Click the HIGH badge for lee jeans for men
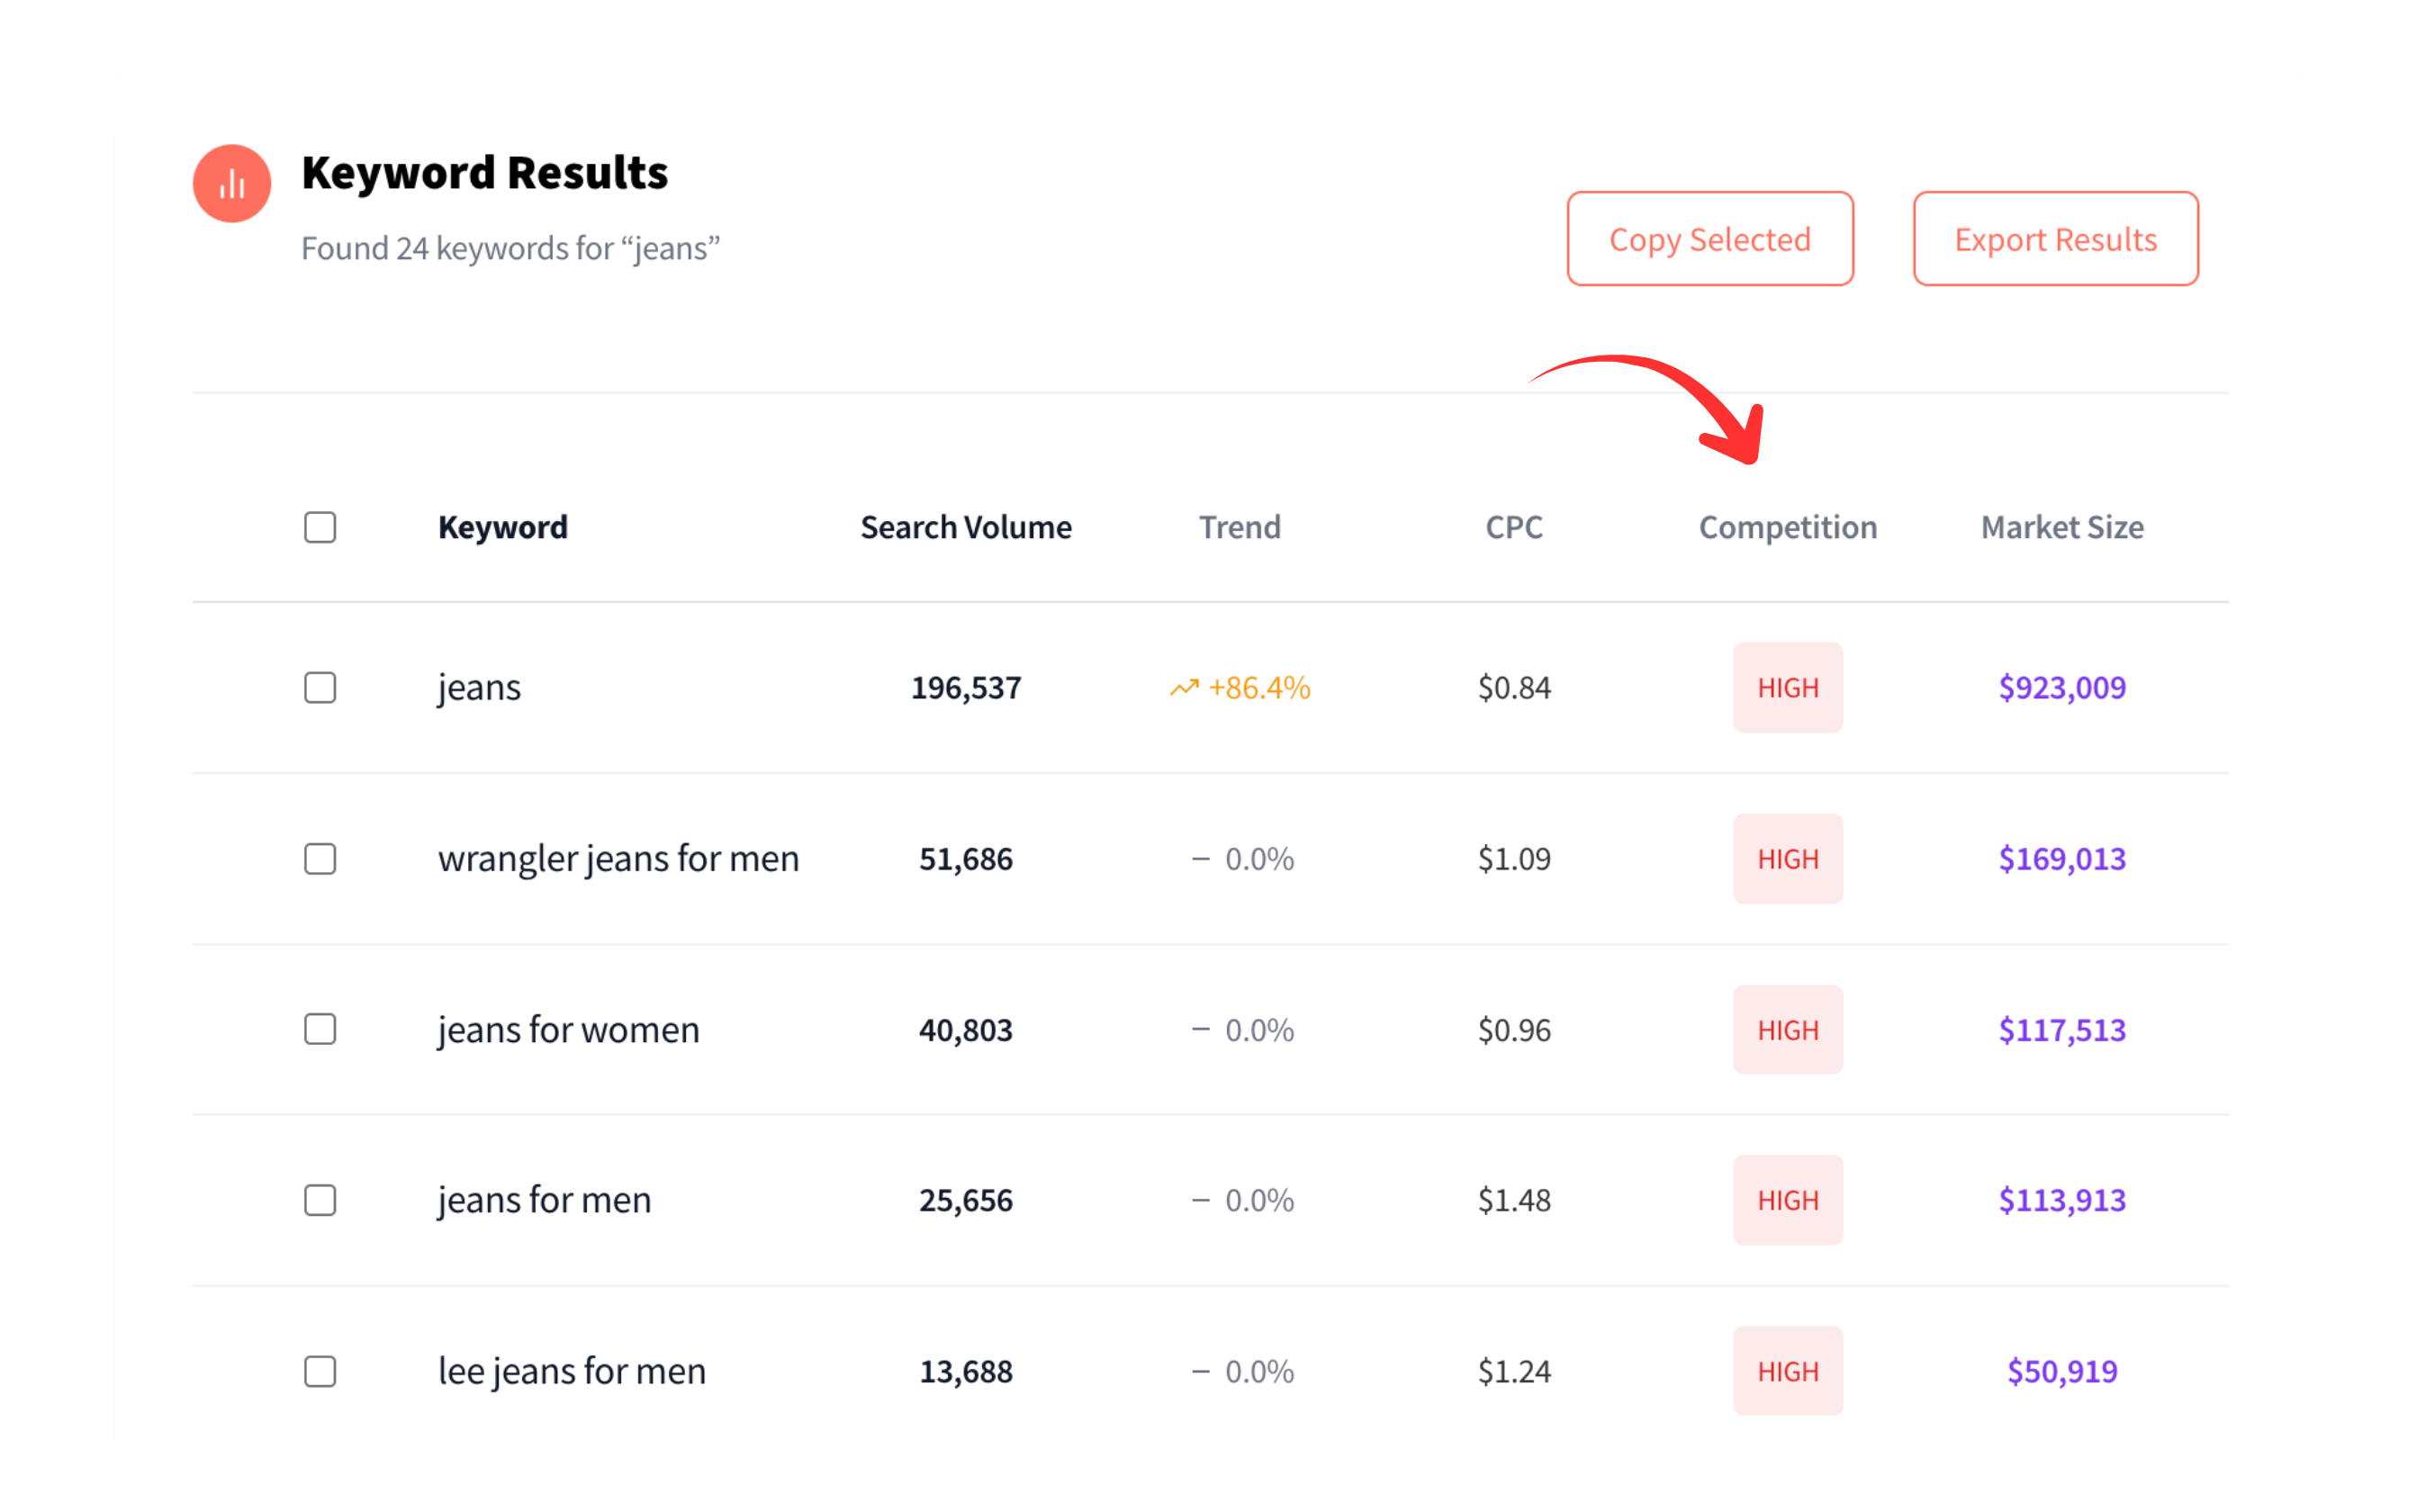Image resolution: width=2417 pixels, height=1512 pixels. [x=1788, y=1371]
